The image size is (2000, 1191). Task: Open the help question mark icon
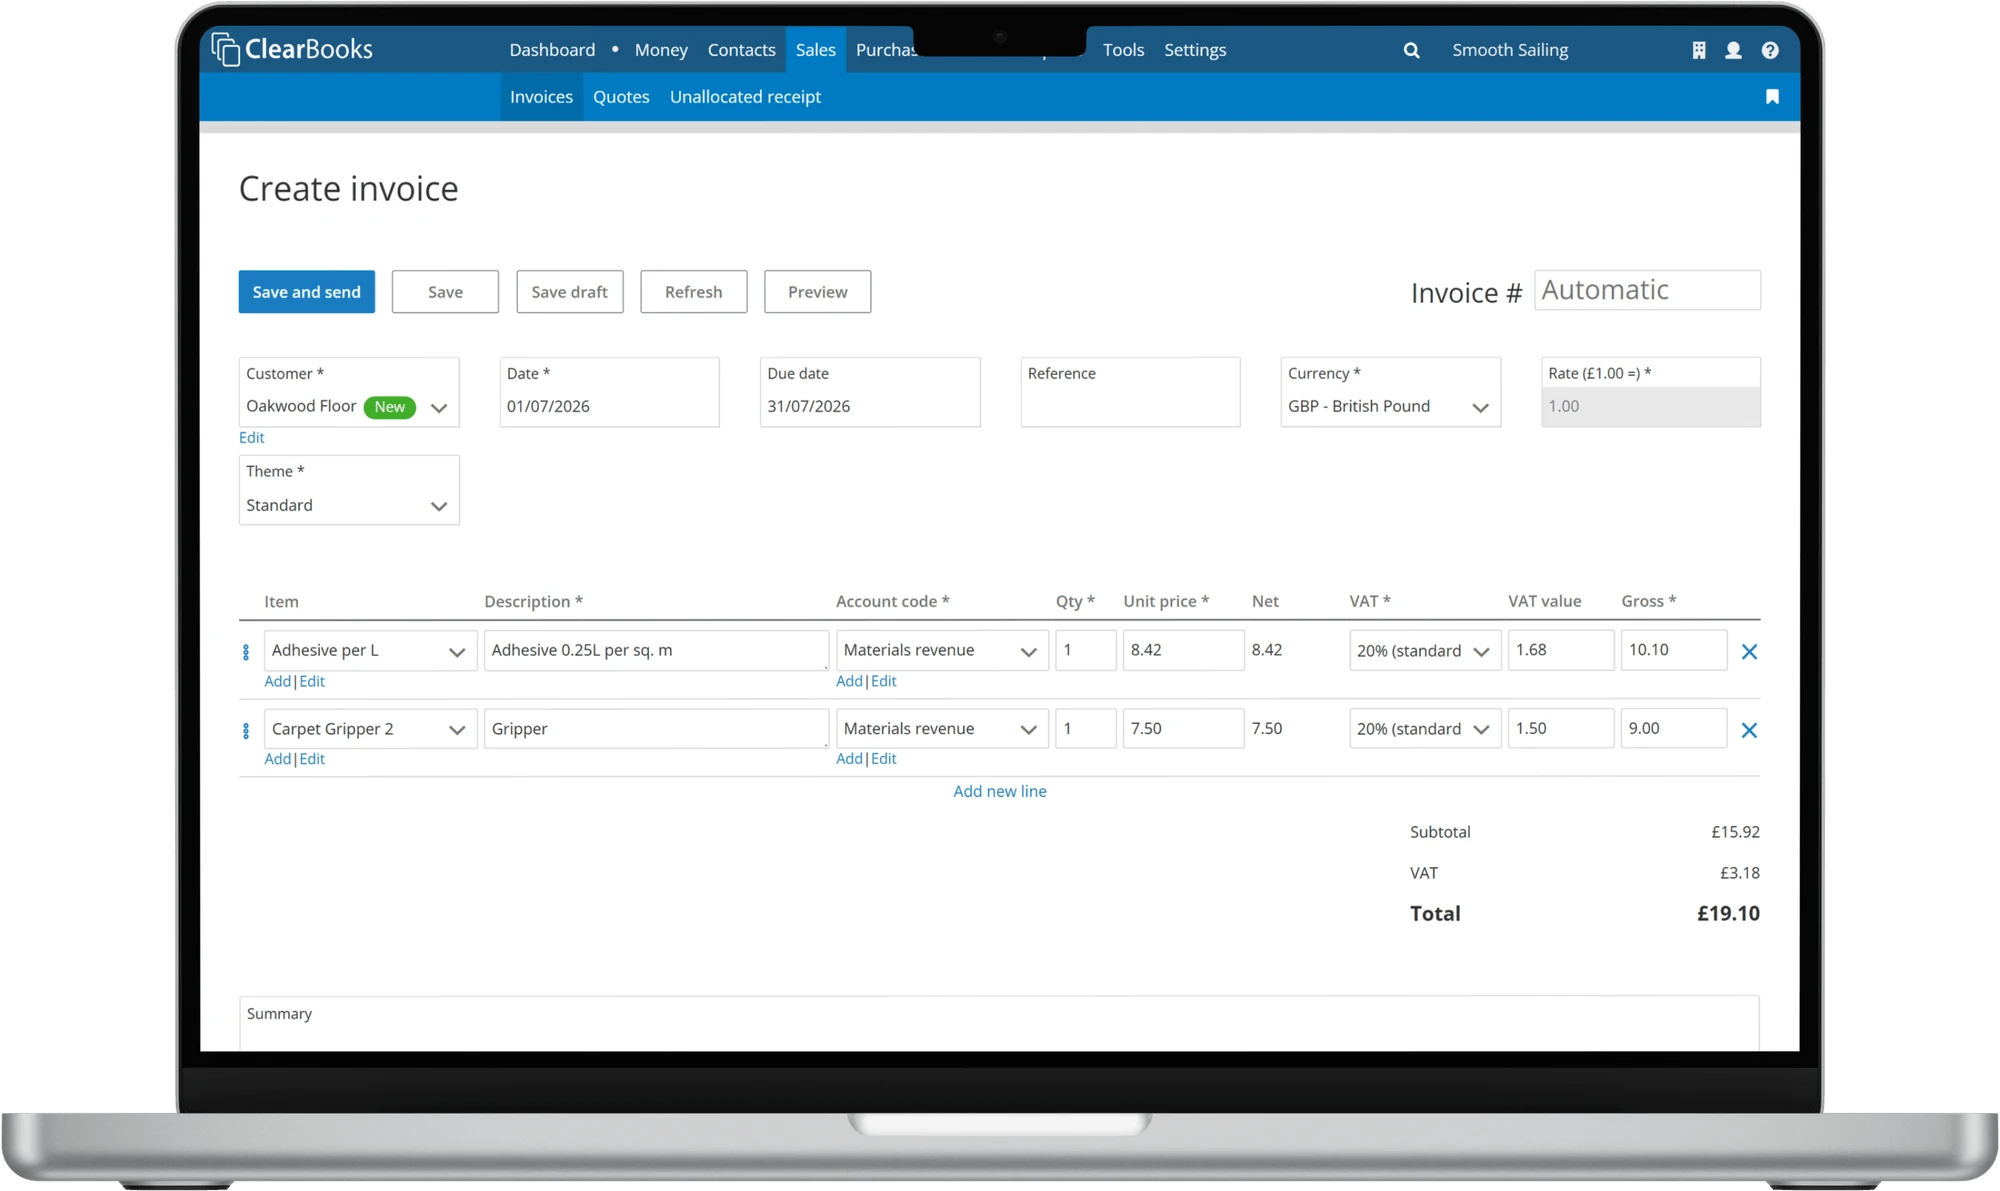tap(1770, 50)
